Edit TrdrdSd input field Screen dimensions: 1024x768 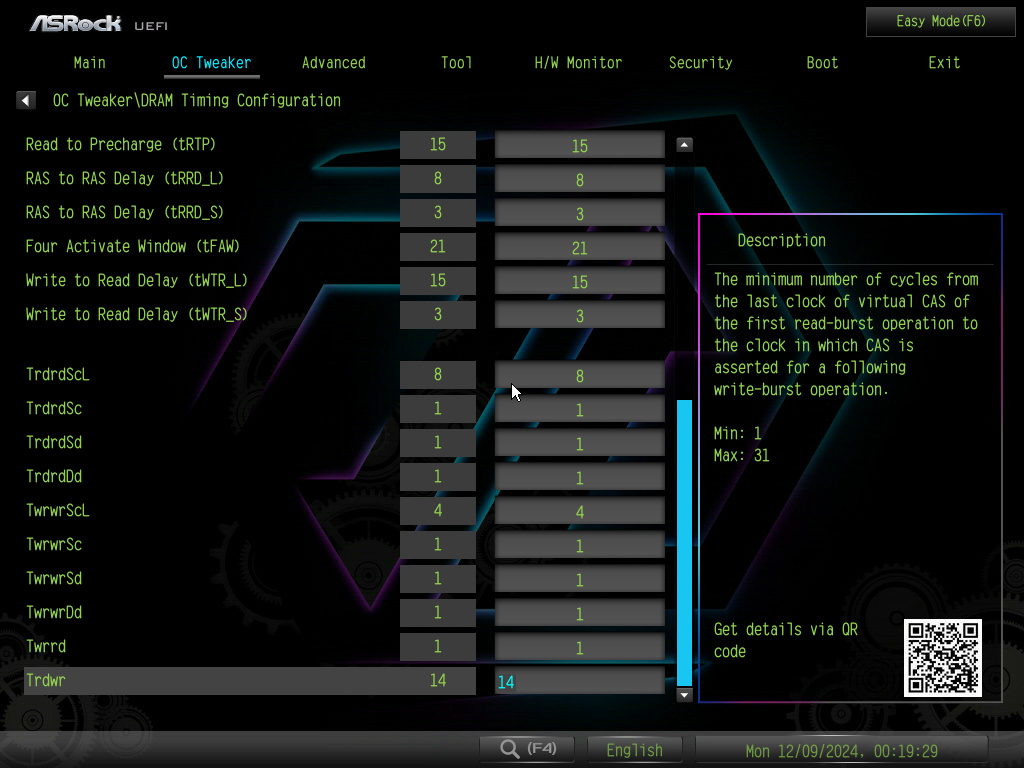[x=579, y=443]
